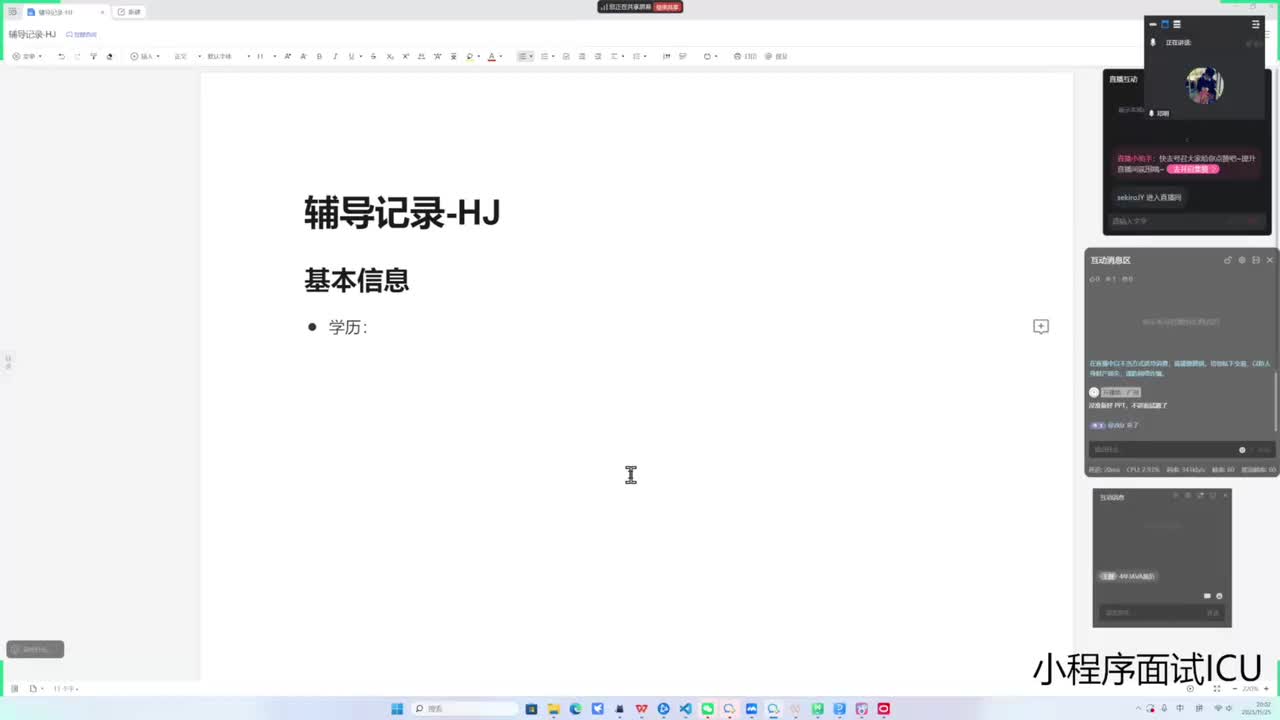Toggle subscript formatting
The image size is (1280, 720).
tap(390, 56)
